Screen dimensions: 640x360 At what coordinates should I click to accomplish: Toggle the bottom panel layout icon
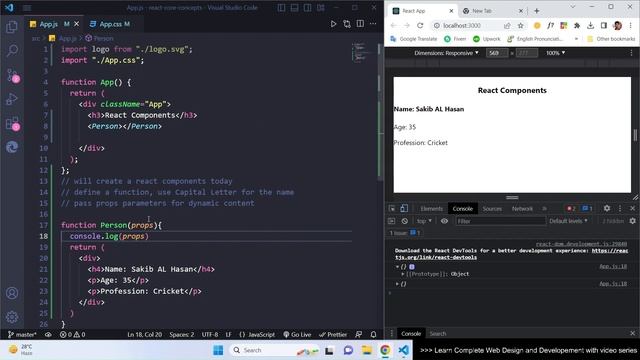click(294, 8)
